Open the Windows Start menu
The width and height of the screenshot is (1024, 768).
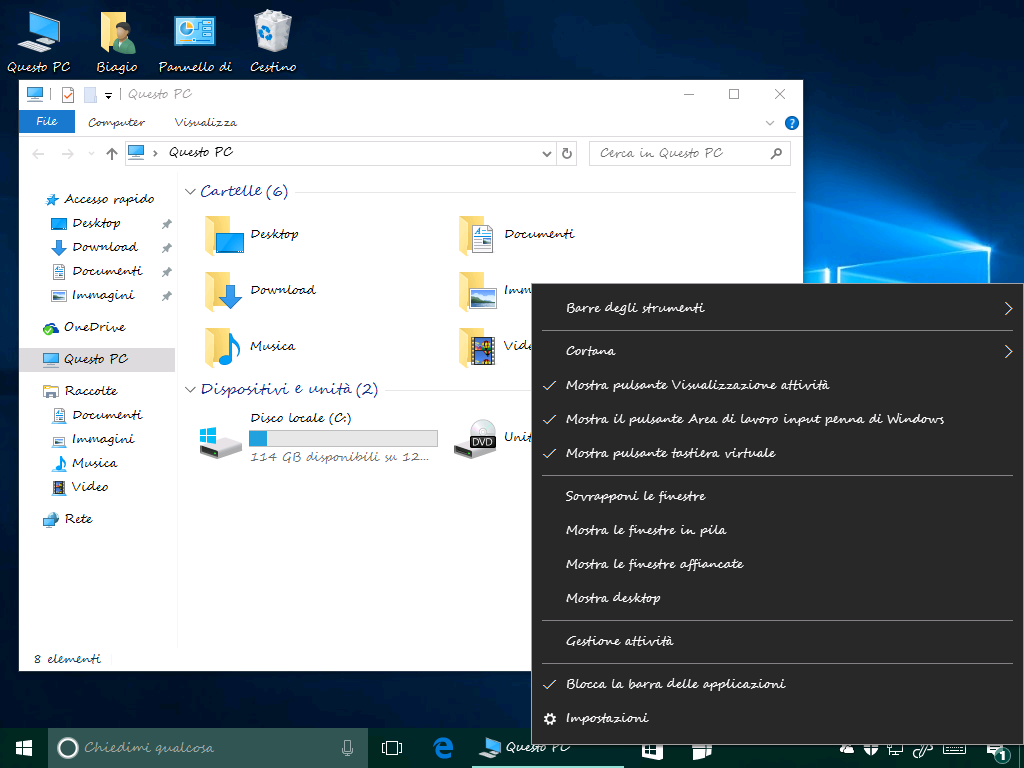tap(24, 748)
